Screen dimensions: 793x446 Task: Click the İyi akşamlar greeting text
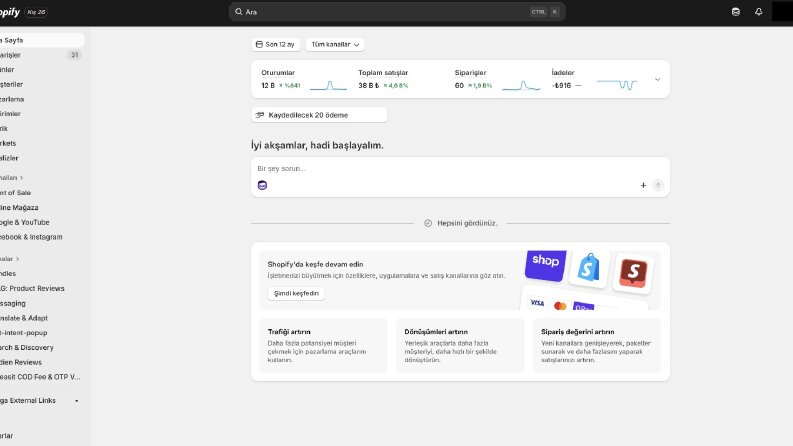pyautogui.click(x=317, y=145)
